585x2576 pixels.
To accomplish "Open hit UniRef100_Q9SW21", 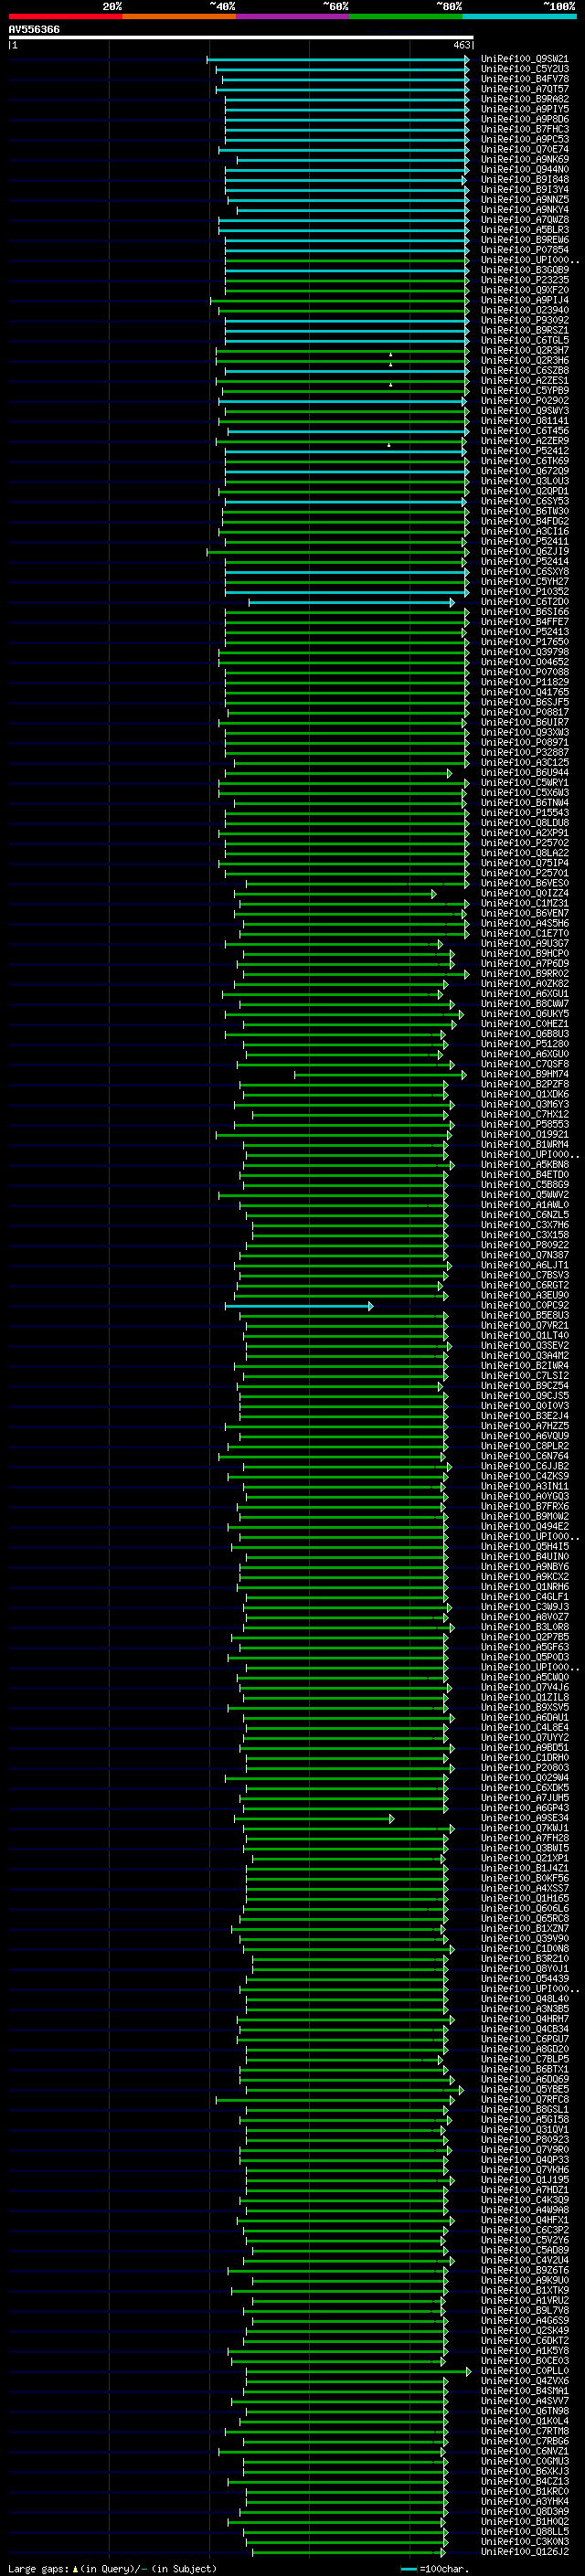I will click(524, 59).
